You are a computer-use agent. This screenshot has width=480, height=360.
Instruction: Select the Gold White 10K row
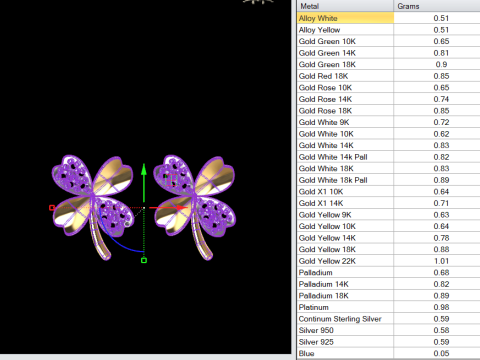pyautogui.click(x=388, y=134)
